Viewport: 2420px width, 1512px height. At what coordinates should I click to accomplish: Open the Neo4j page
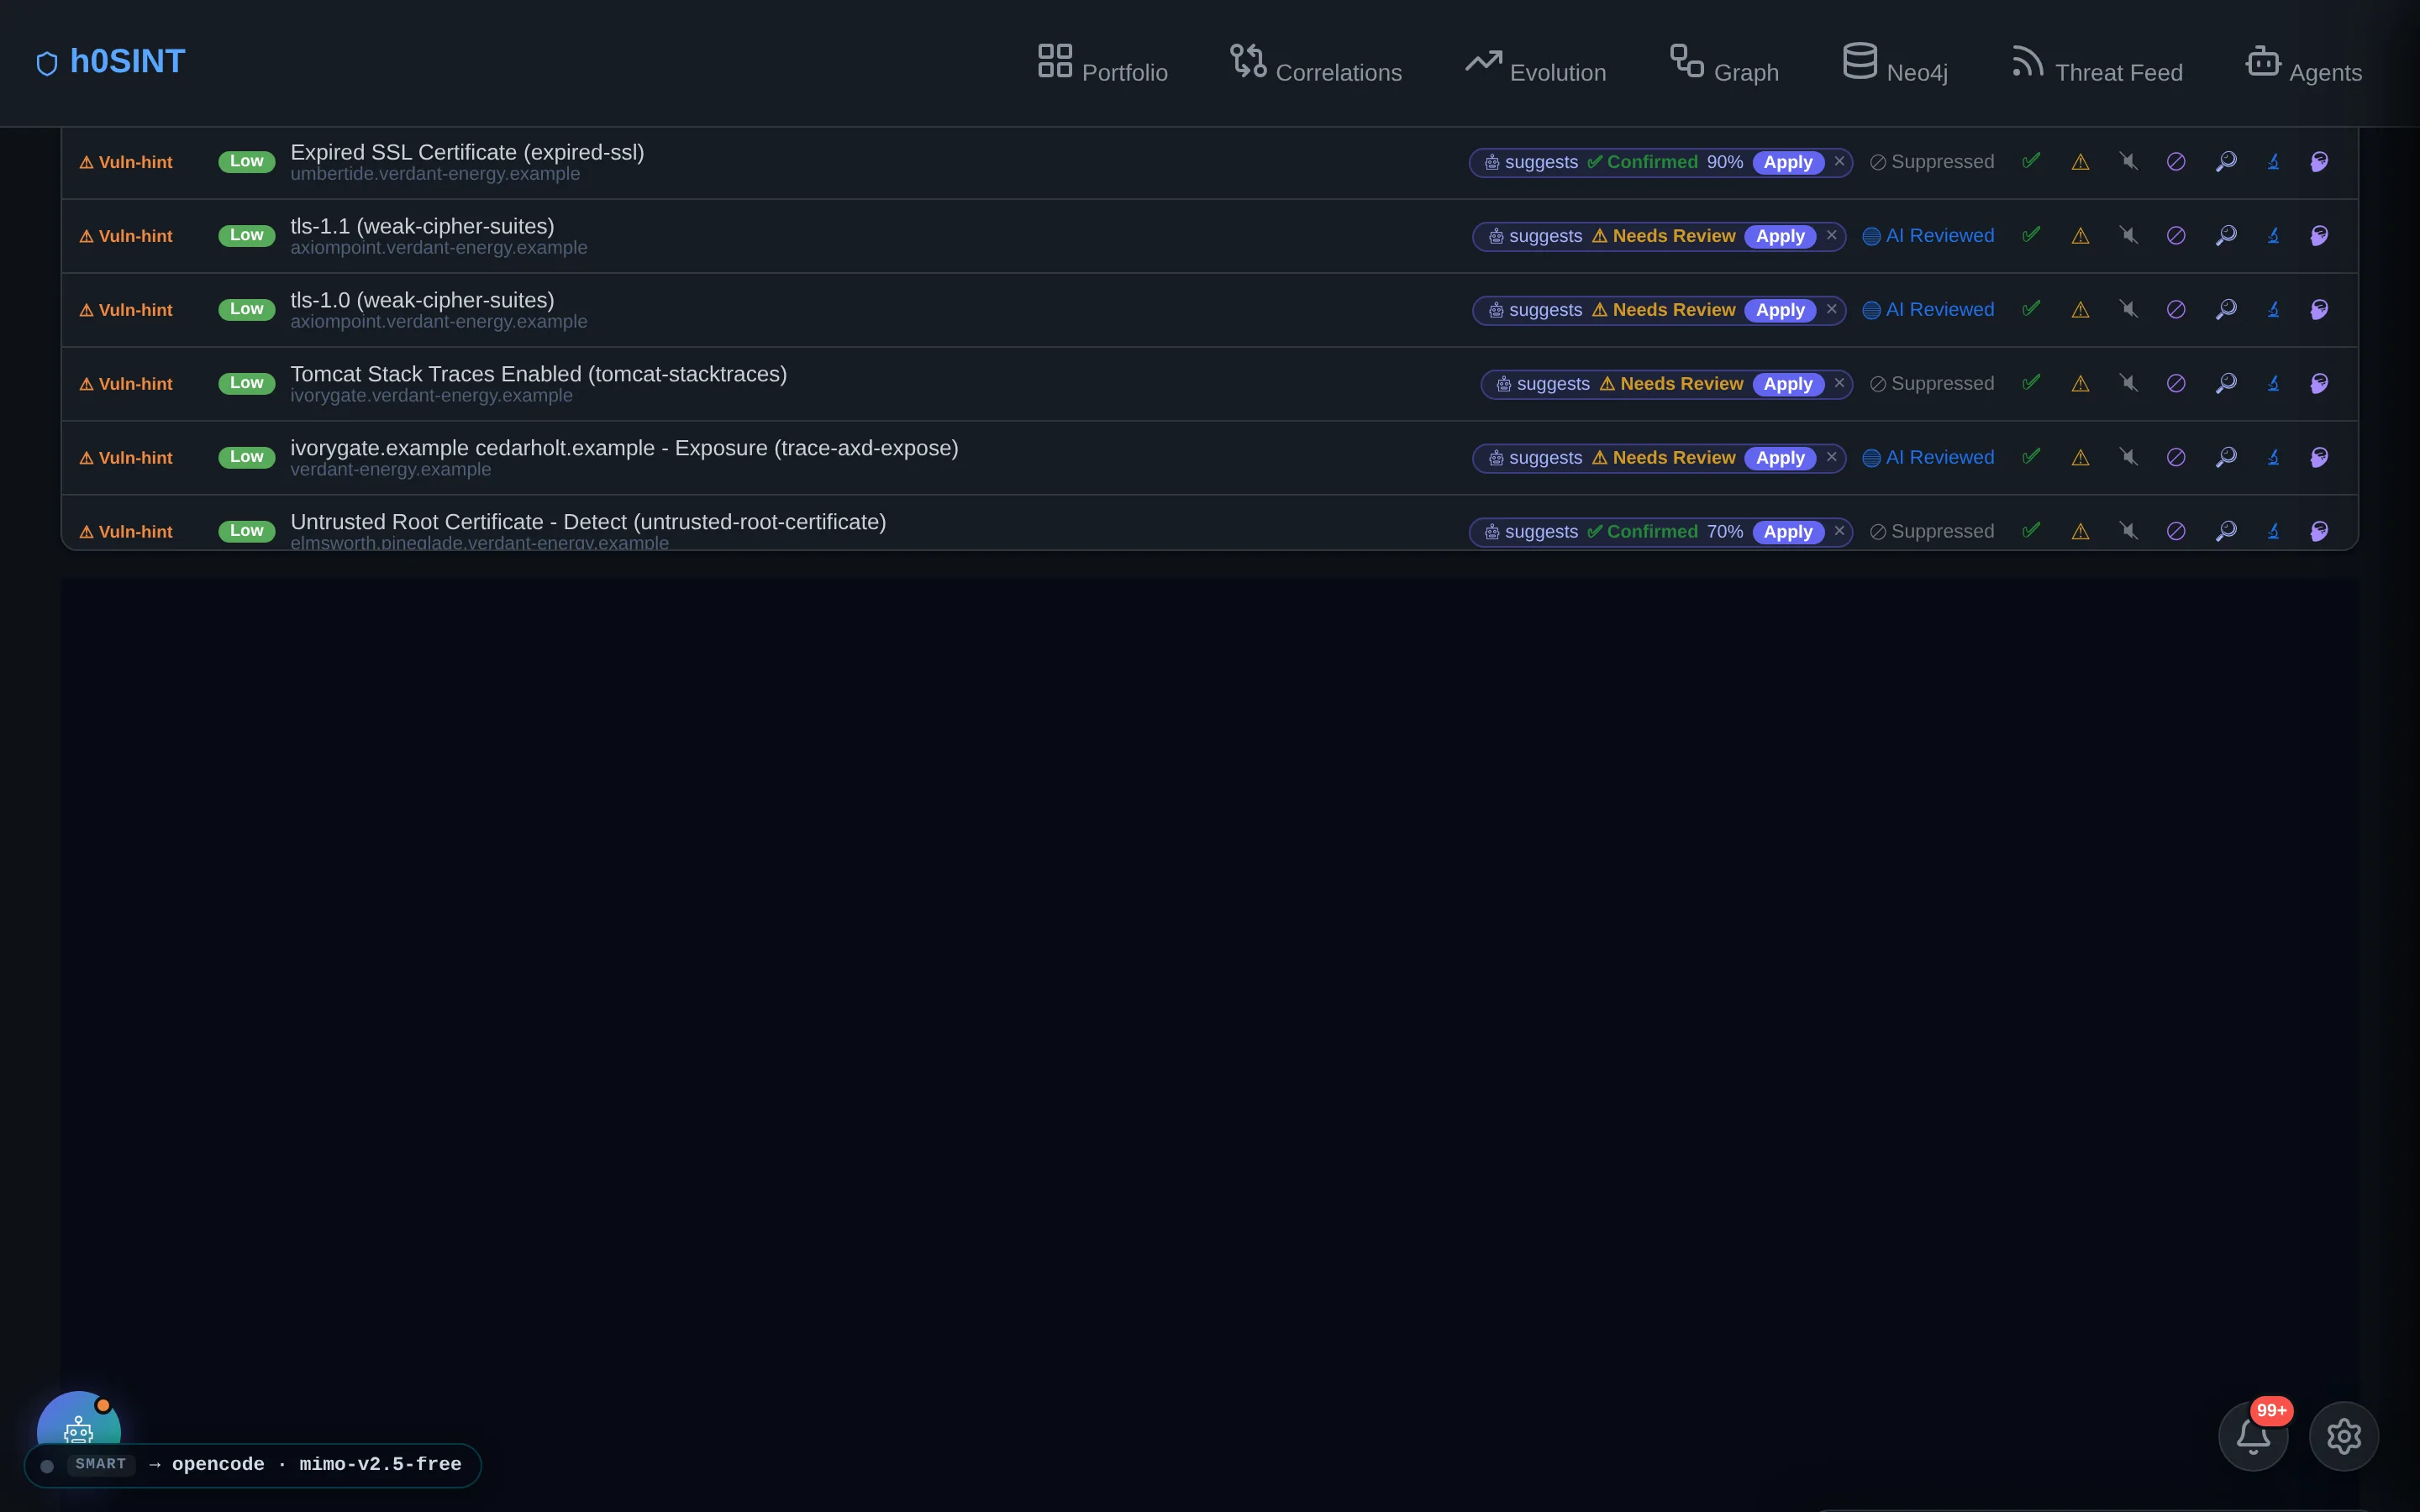click(x=1895, y=63)
